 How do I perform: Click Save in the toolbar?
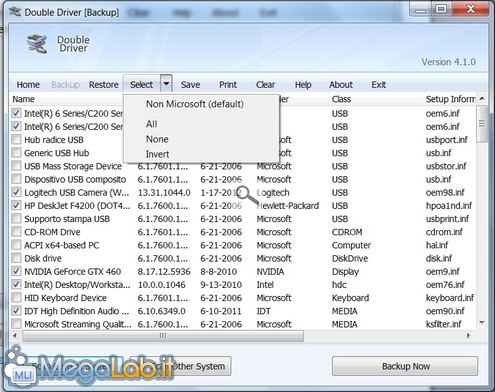click(190, 85)
